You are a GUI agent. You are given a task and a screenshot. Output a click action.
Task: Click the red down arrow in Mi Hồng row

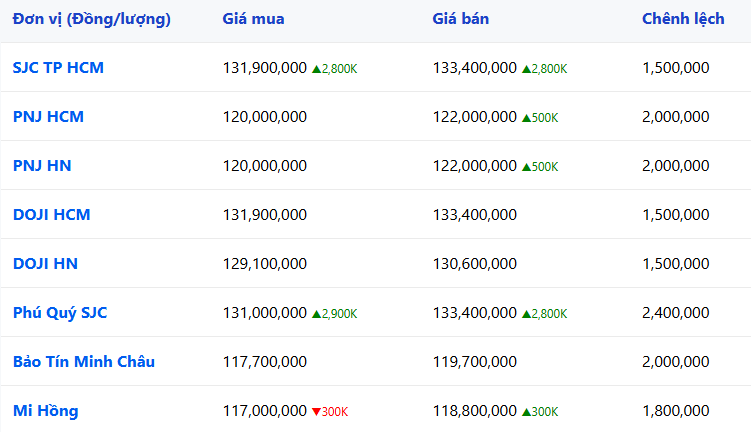click(x=317, y=412)
